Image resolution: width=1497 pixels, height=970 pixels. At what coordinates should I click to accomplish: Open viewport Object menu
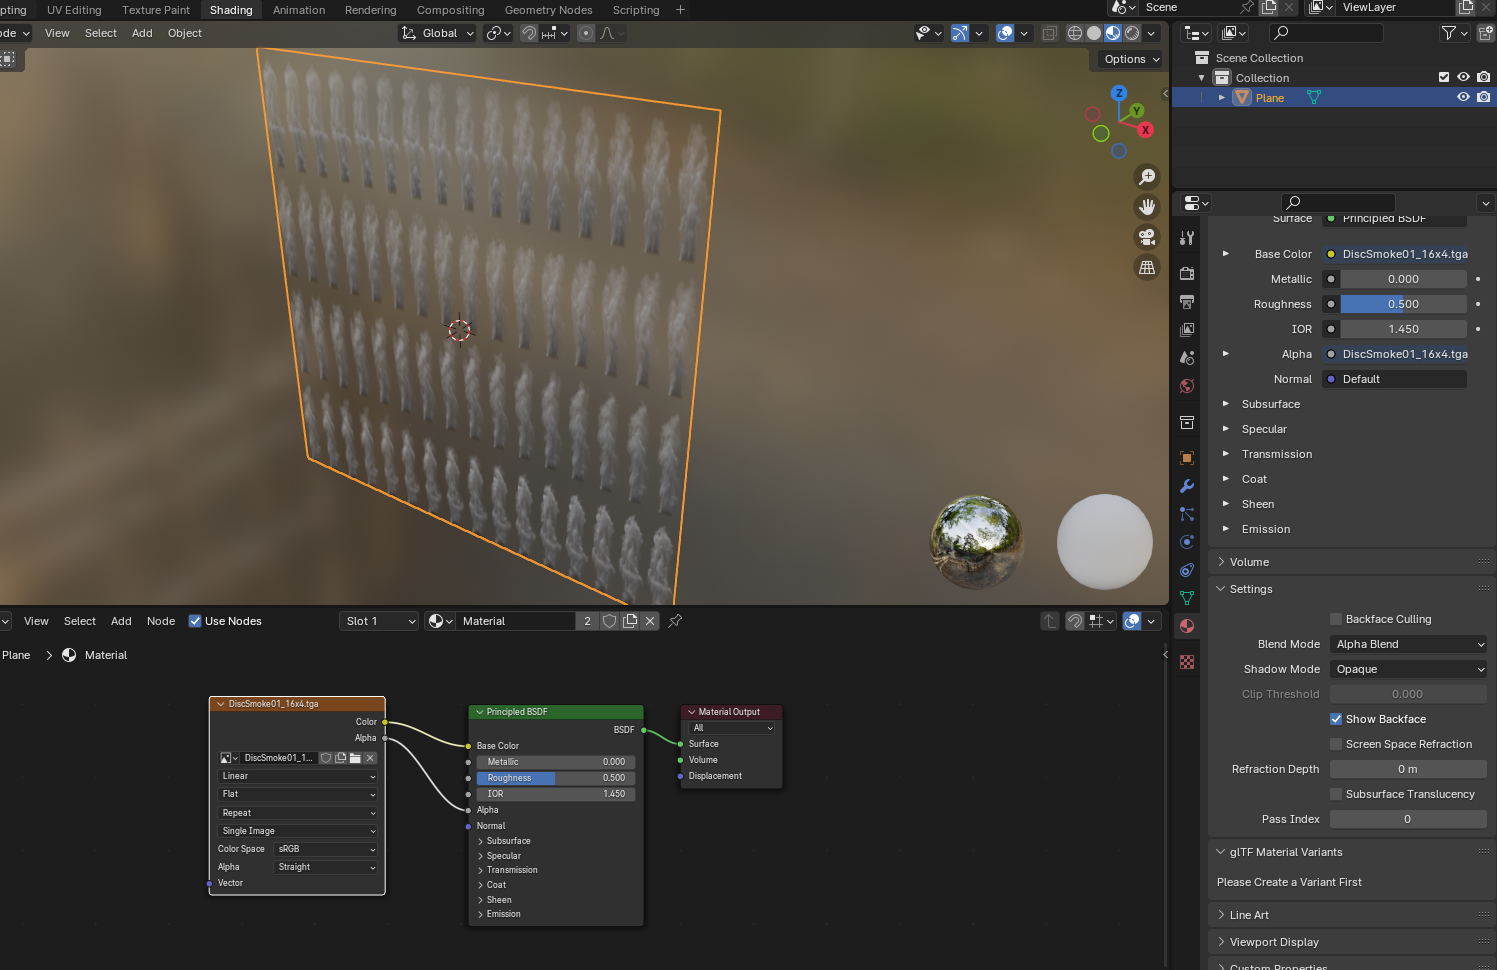point(185,33)
